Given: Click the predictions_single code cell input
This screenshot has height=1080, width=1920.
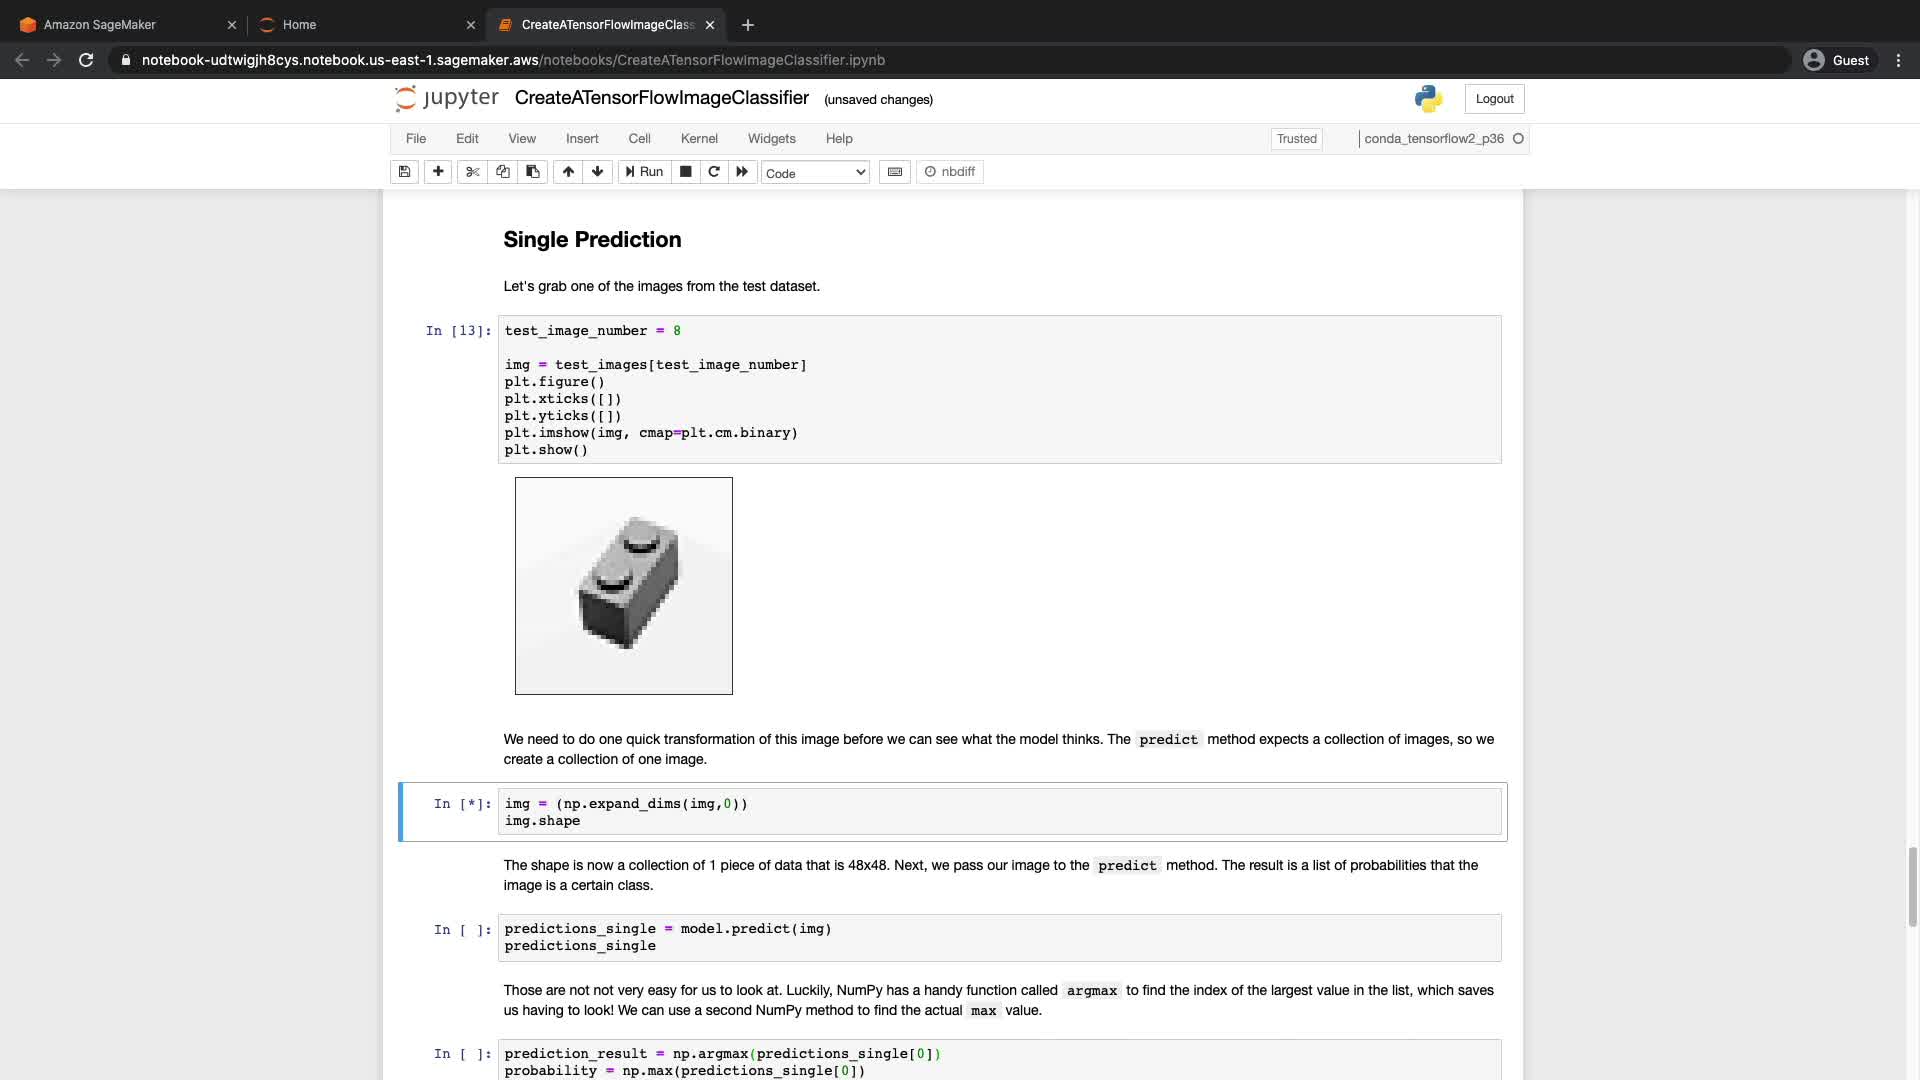Looking at the screenshot, I should (998, 937).
